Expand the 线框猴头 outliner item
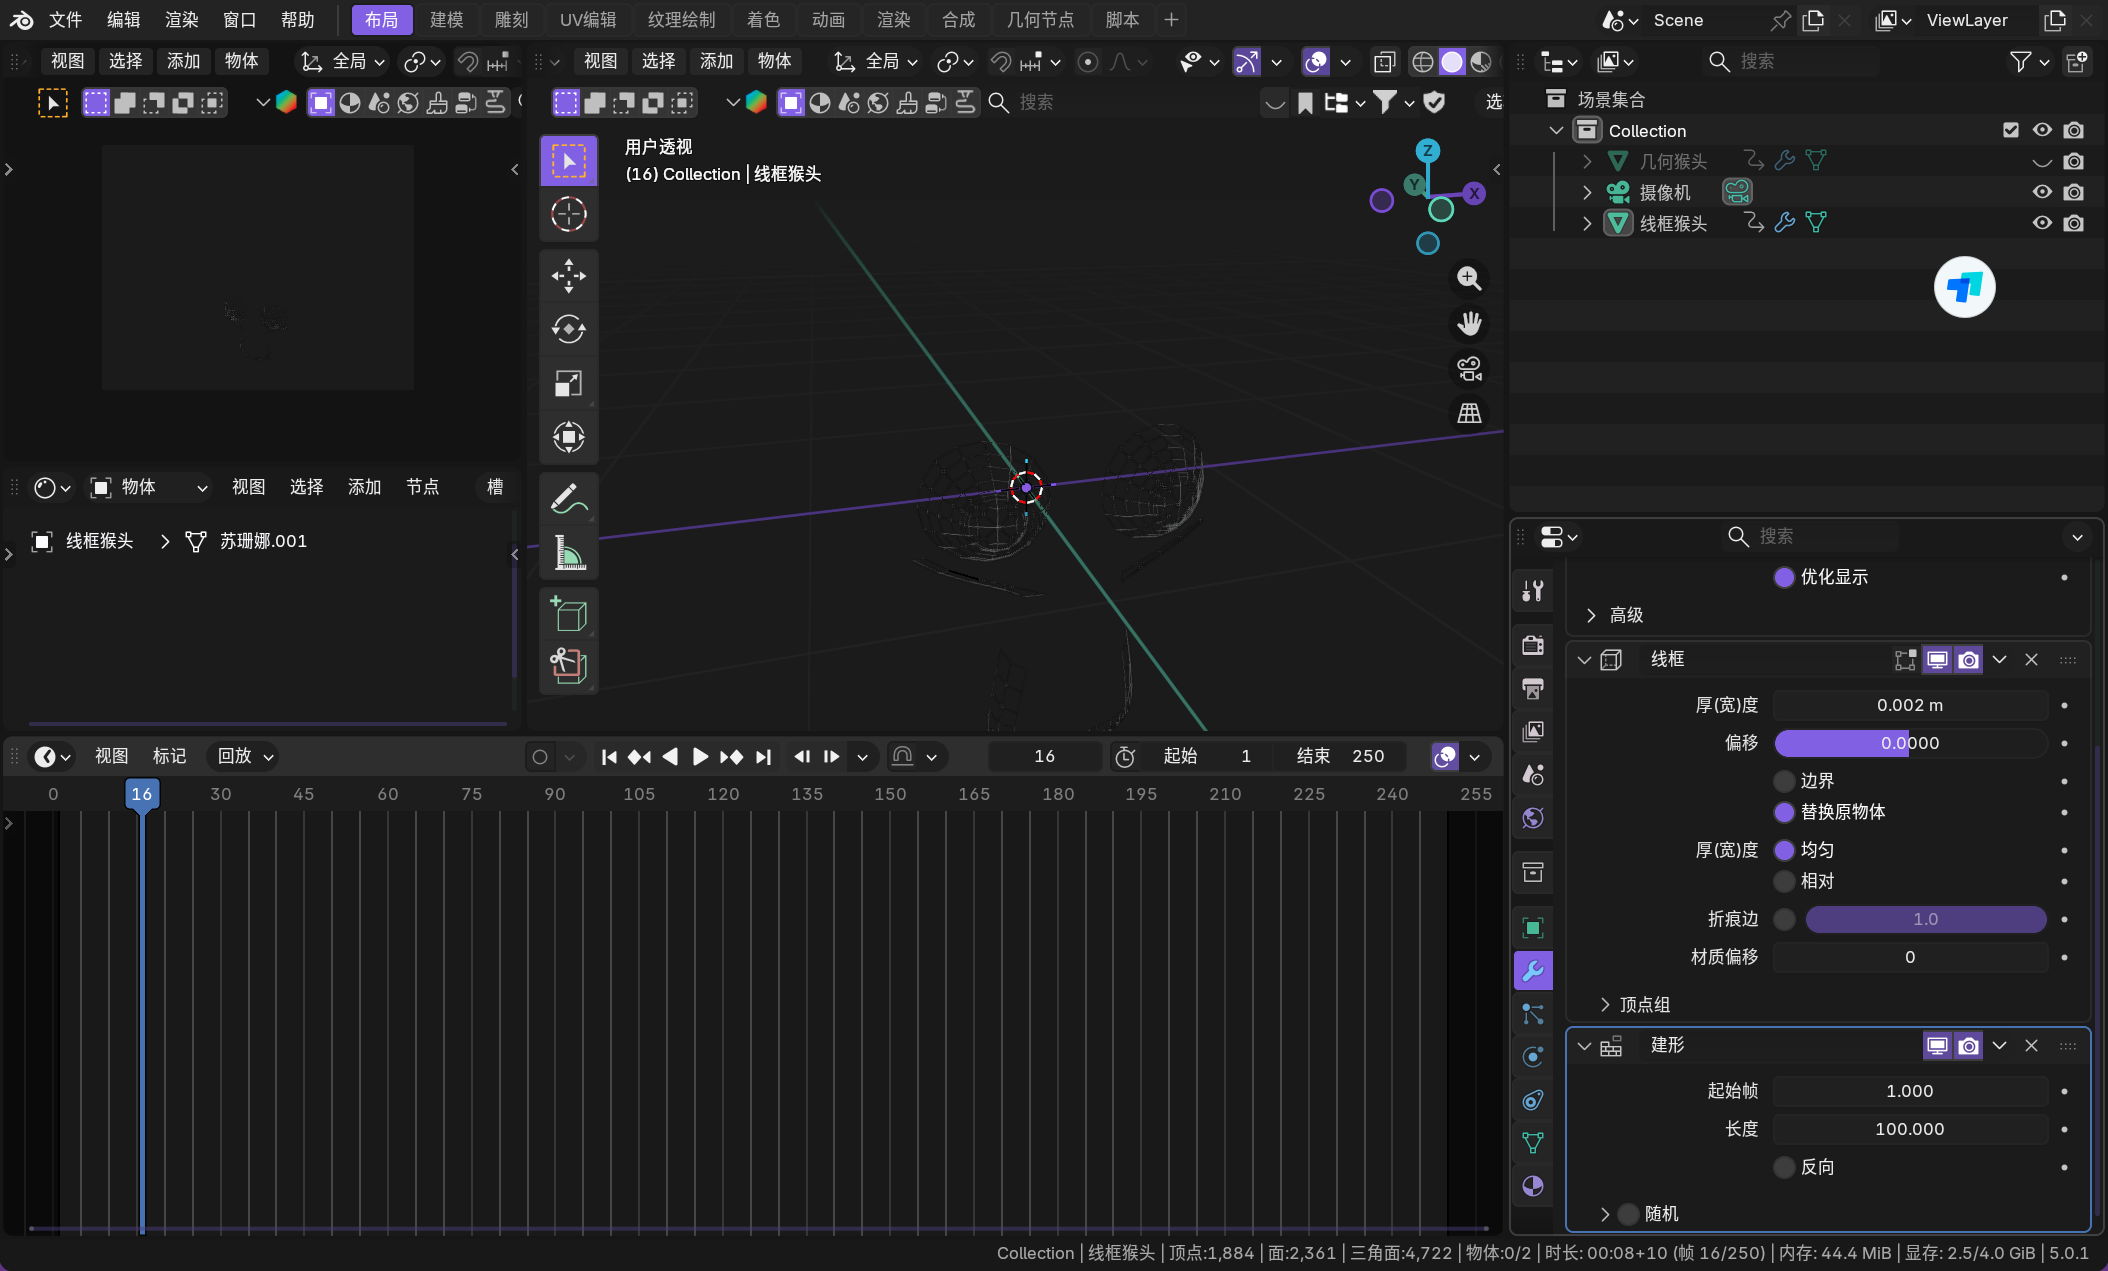 tap(1587, 223)
